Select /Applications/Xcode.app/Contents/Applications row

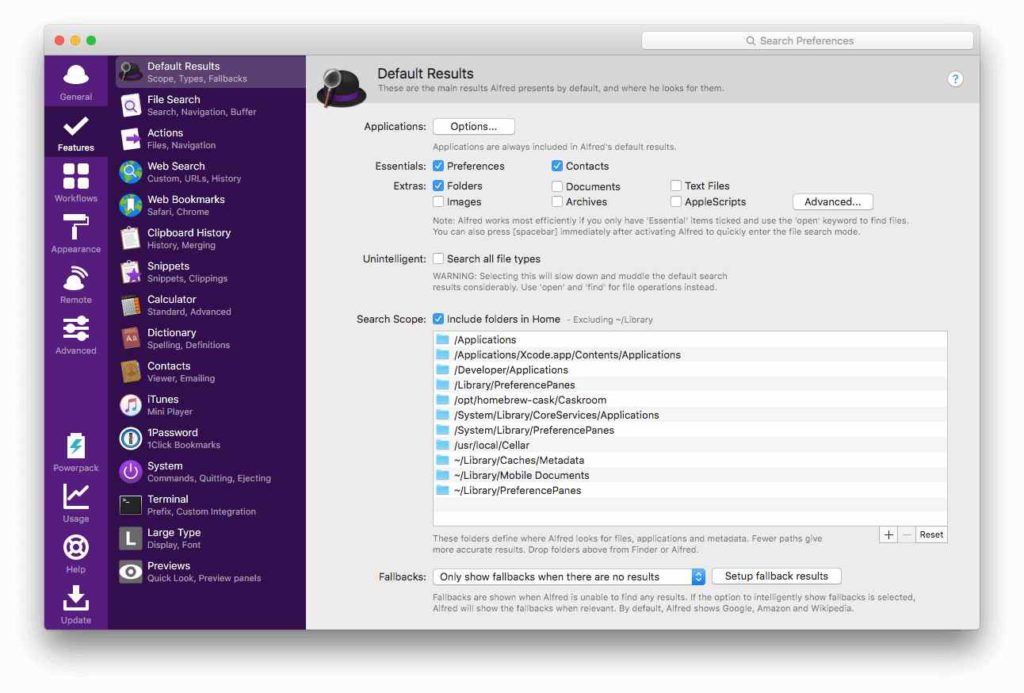690,355
